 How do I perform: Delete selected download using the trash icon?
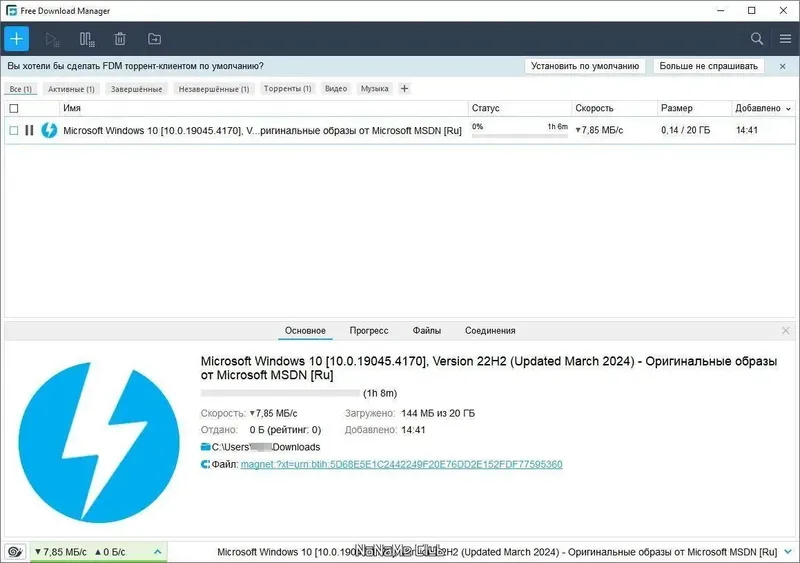coord(120,39)
